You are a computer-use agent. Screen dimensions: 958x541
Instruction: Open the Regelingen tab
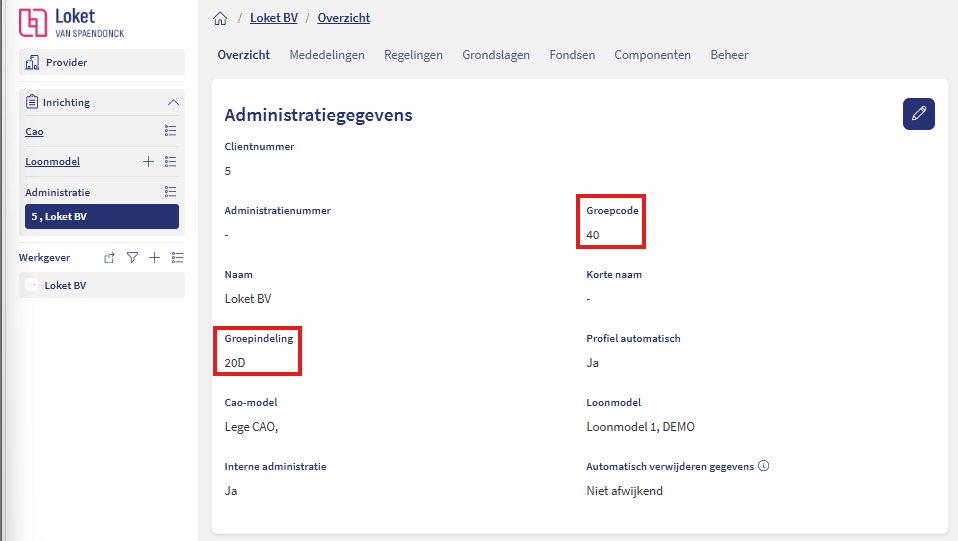click(413, 55)
